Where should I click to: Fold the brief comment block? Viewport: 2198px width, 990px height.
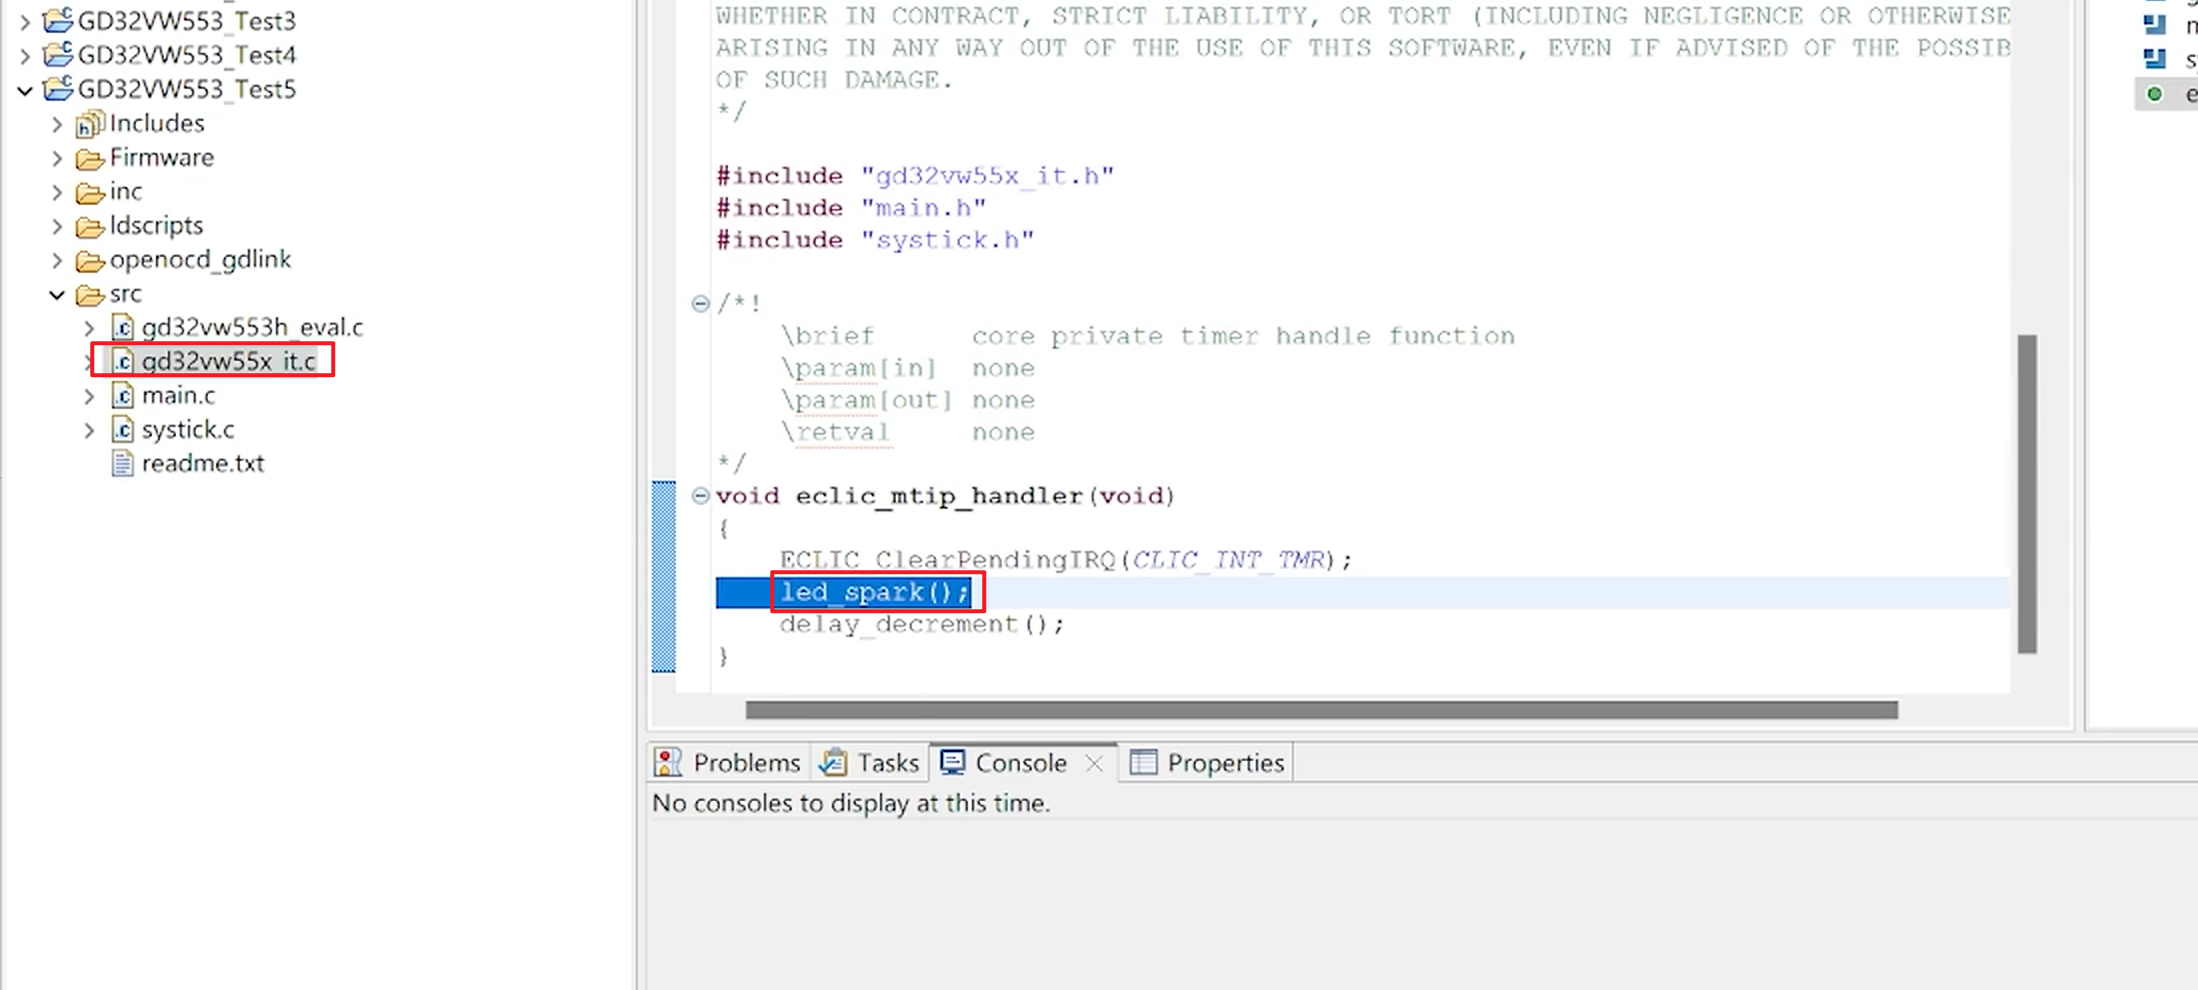pos(700,303)
